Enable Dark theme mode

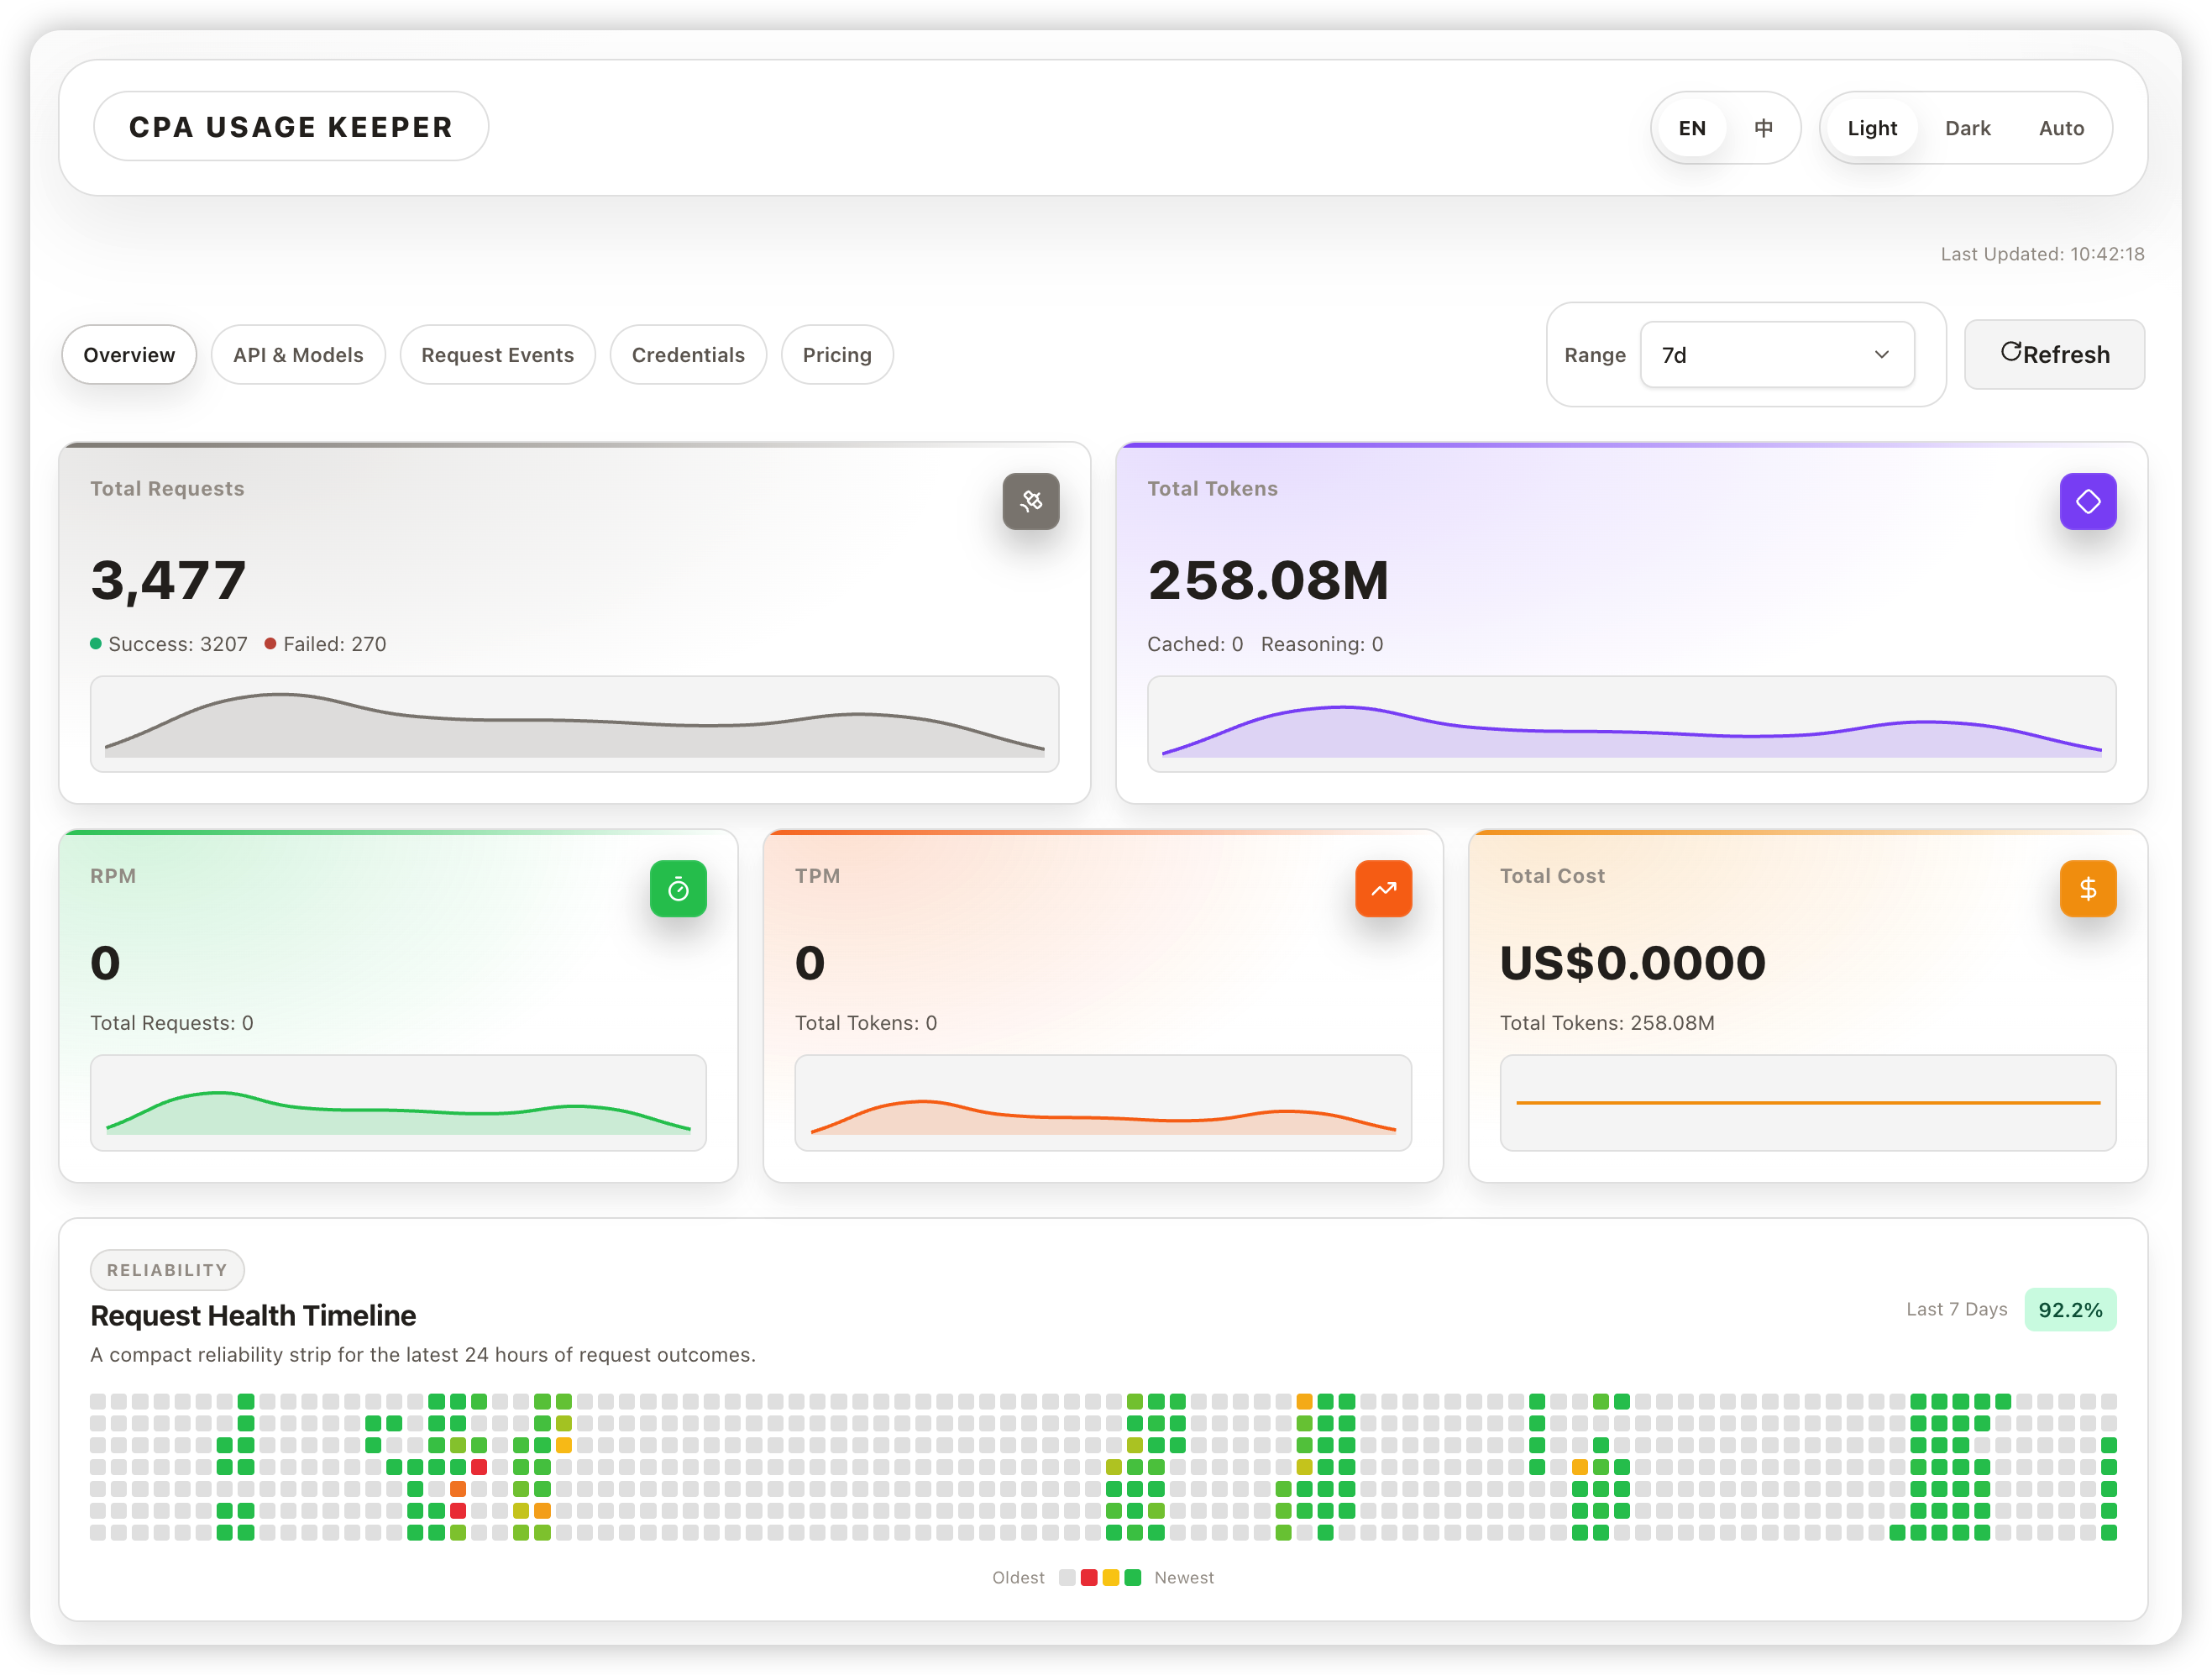[1967, 128]
